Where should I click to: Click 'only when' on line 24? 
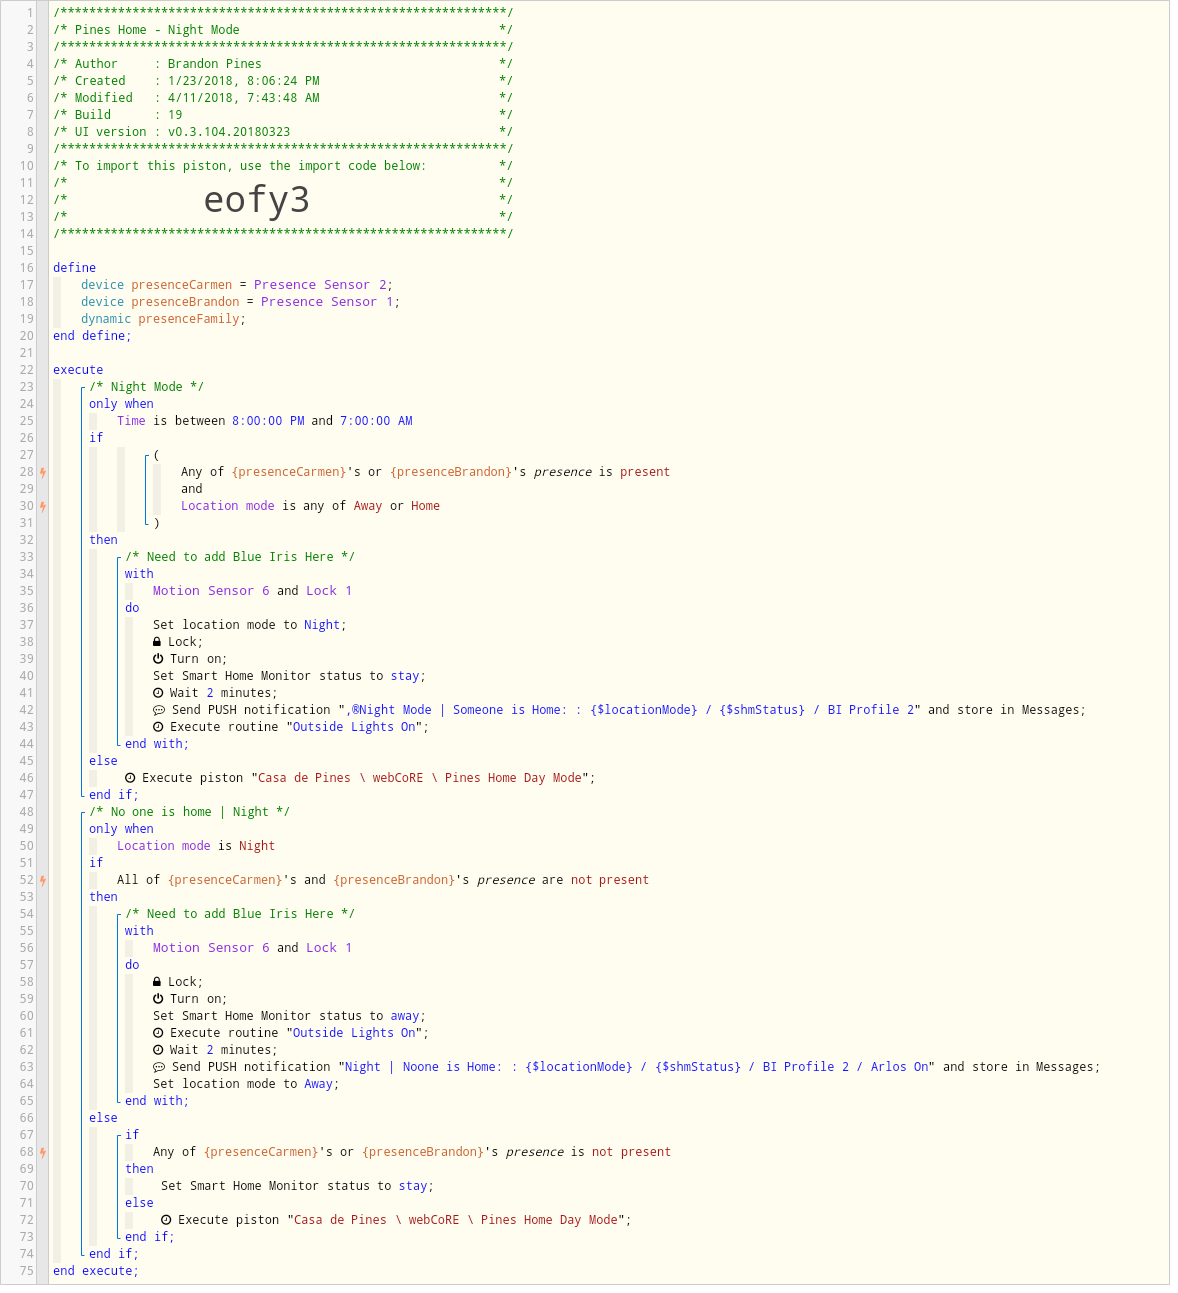121,404
